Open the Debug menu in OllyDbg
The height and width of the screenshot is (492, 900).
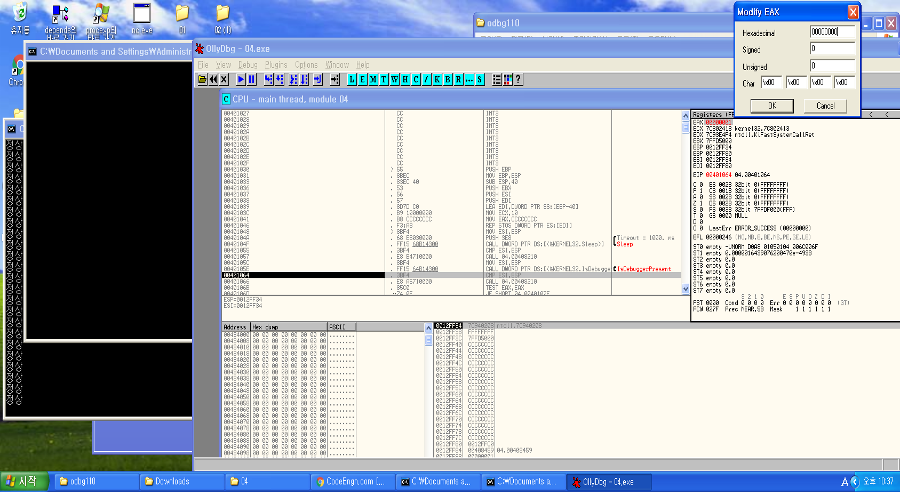pos(247,65)
